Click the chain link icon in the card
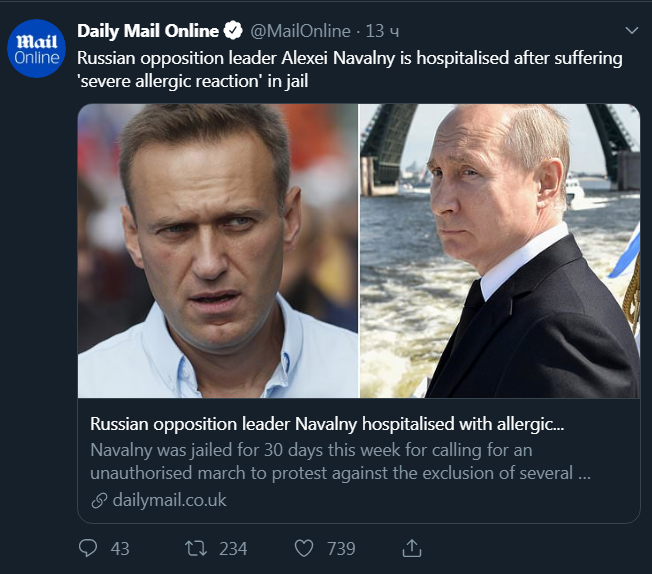The height and width of the screenshot is (574, 652). 99,500
